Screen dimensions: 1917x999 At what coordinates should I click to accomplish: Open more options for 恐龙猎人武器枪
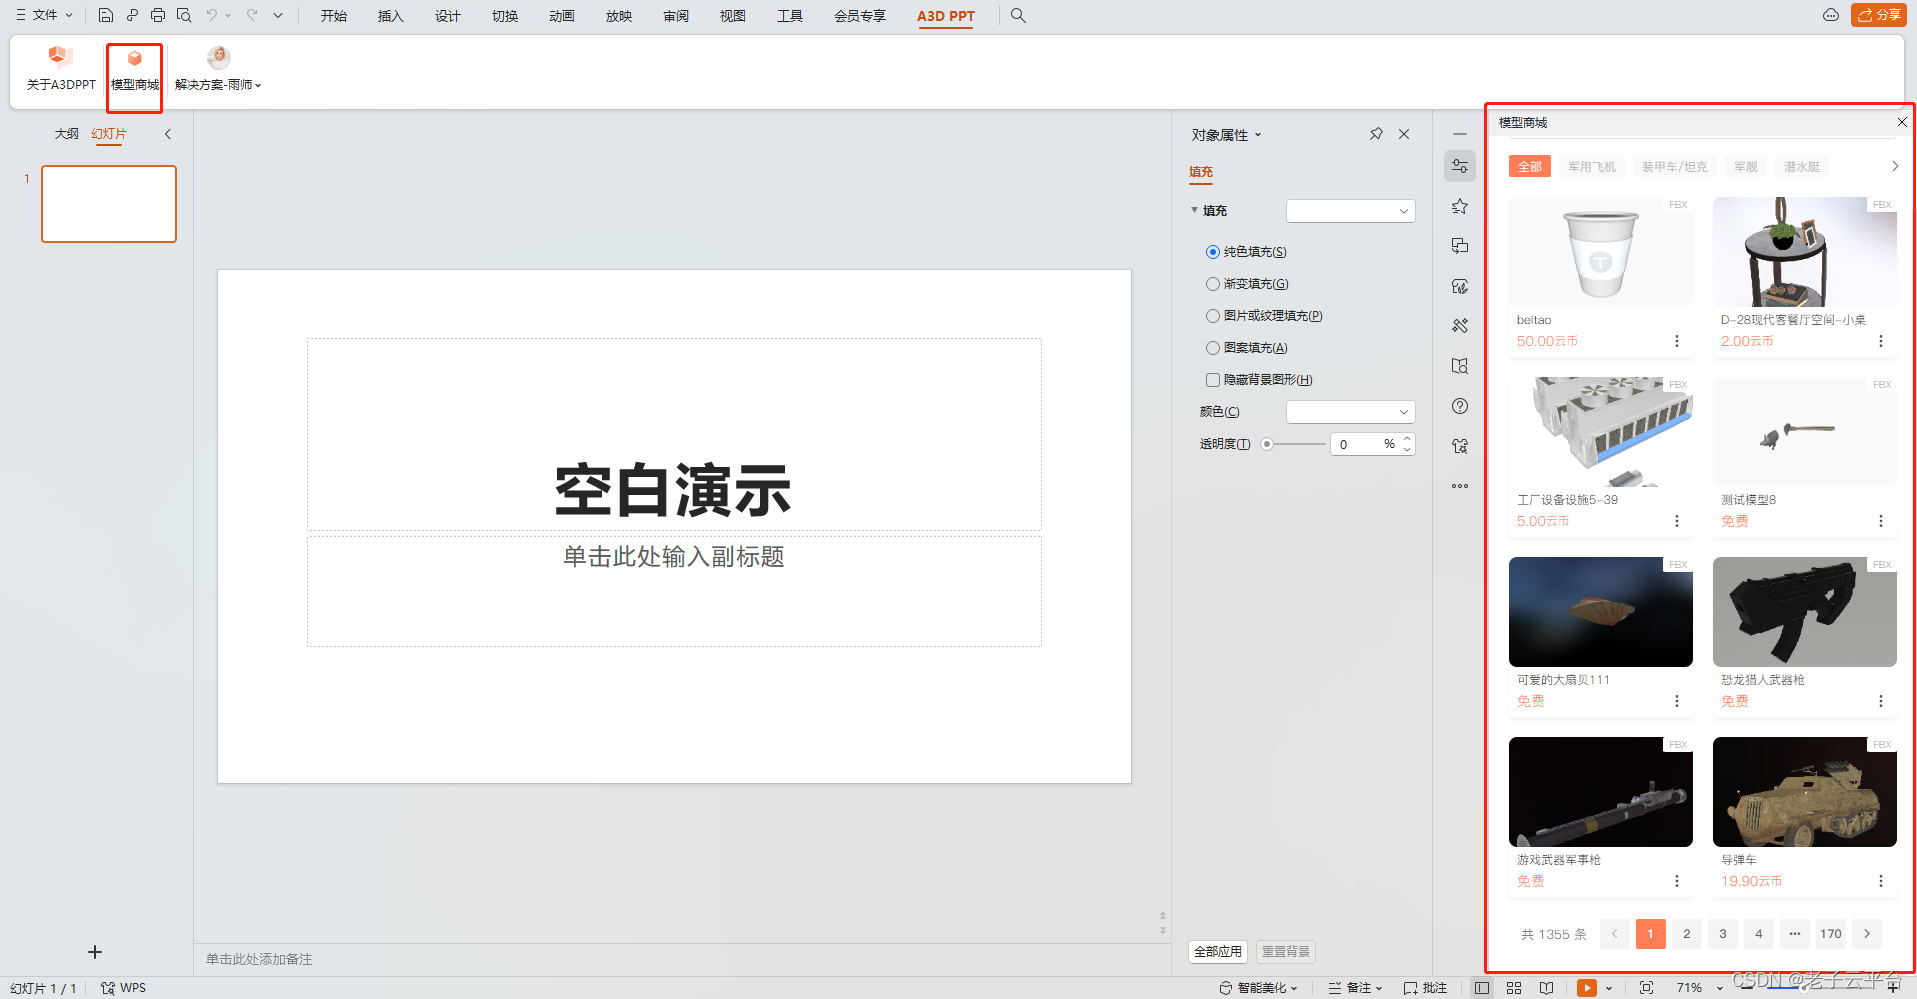1880,701
